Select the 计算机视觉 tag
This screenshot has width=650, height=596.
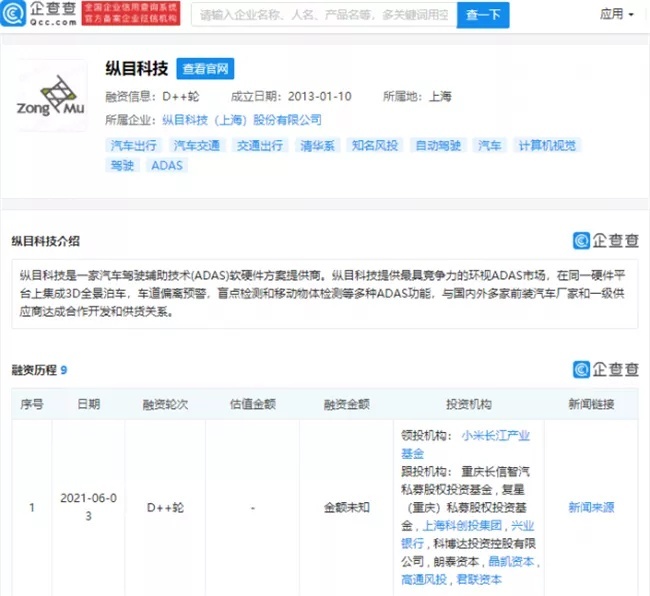pos(547,145)
